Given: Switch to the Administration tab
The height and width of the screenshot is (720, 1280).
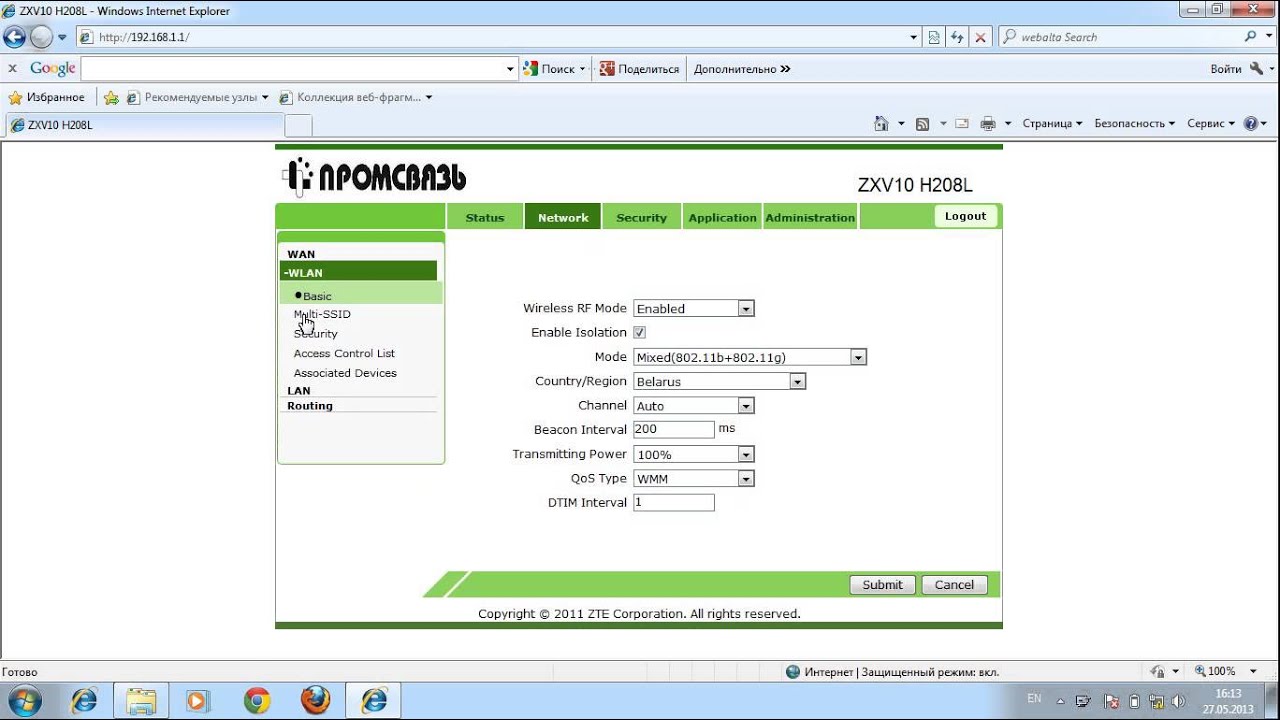Looking at the screenshot, I should click(x=810, y=217).
